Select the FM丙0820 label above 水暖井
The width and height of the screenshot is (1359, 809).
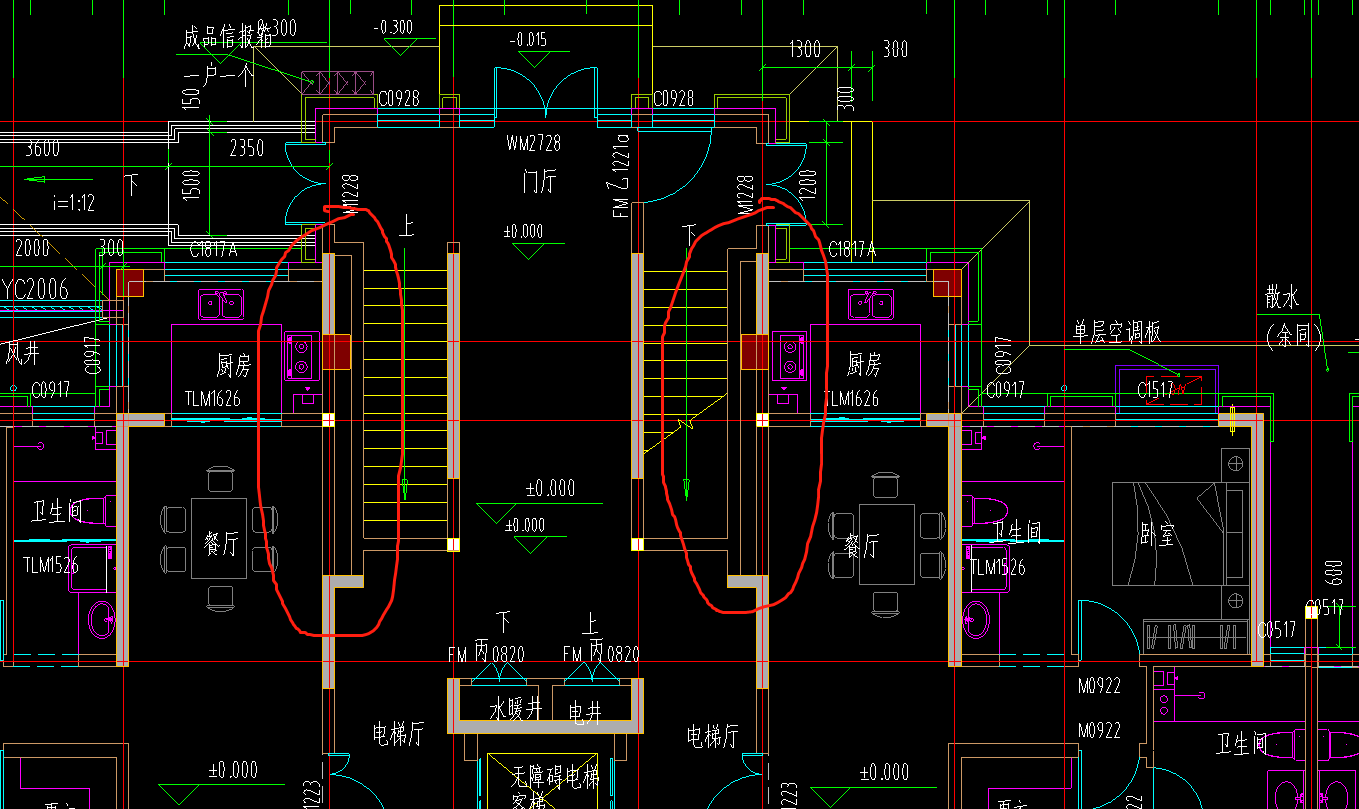pyautogui.click(x=486, y=654)
